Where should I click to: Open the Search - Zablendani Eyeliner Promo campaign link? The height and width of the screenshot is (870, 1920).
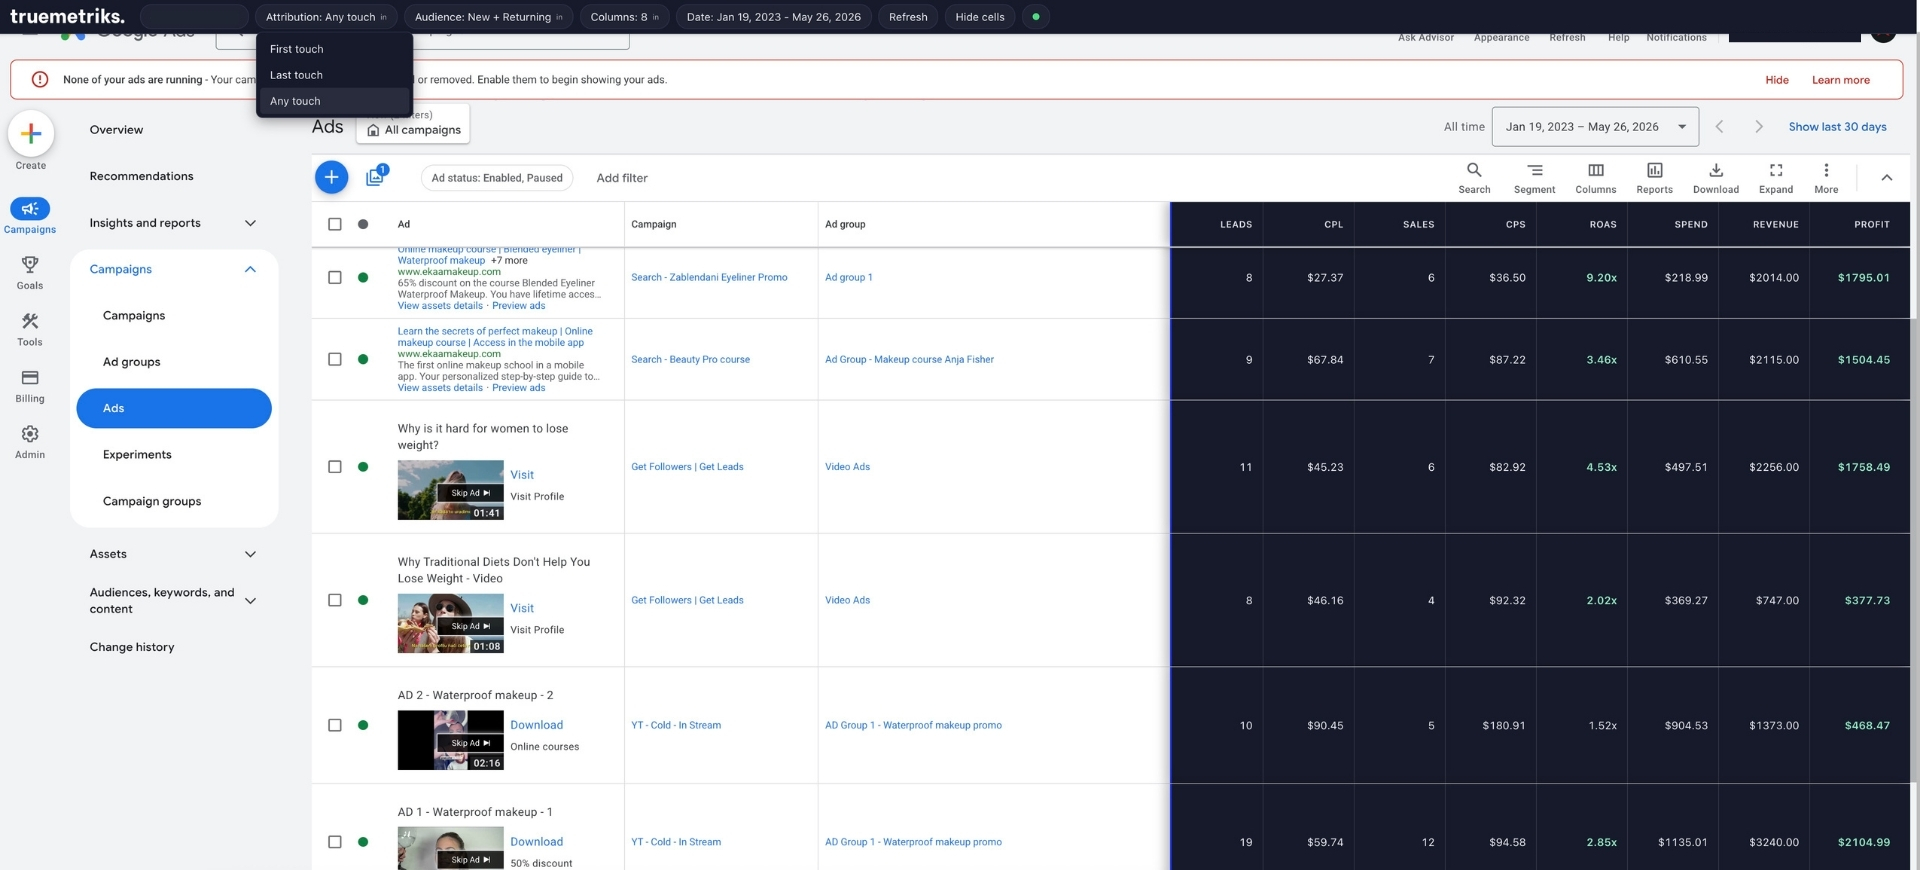(709, 277)
